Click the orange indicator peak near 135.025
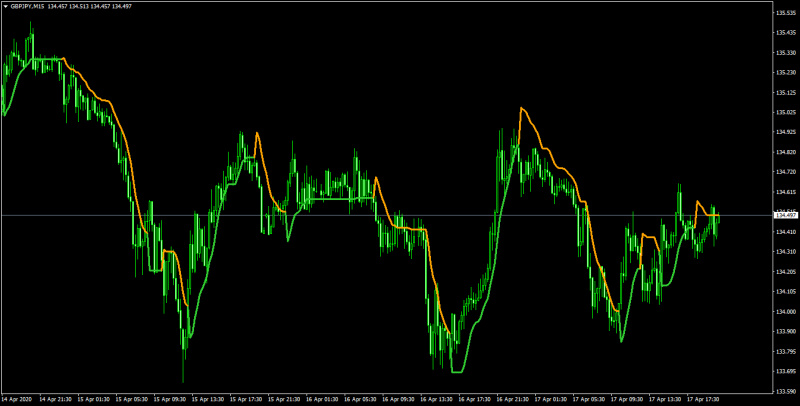The width and height of the screenshot is (800, 406). 521,108
